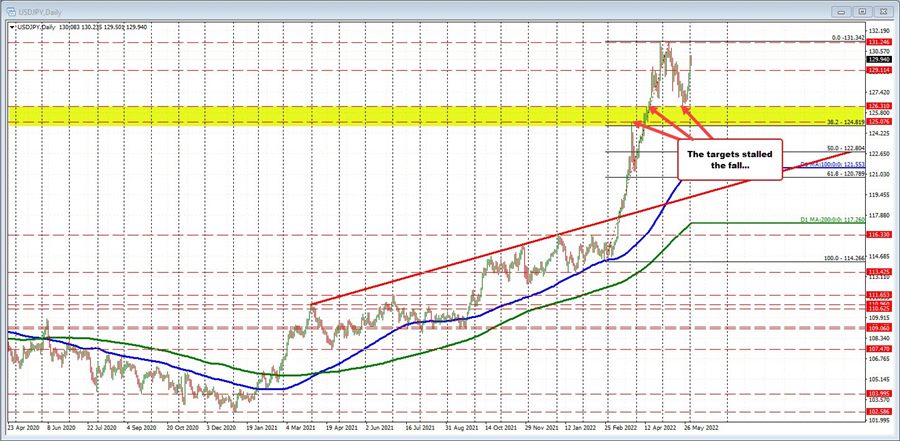This screenshot has height=441, width=900.
Task: Select the red 107.470 price level label
Action: tap(879, 349)
